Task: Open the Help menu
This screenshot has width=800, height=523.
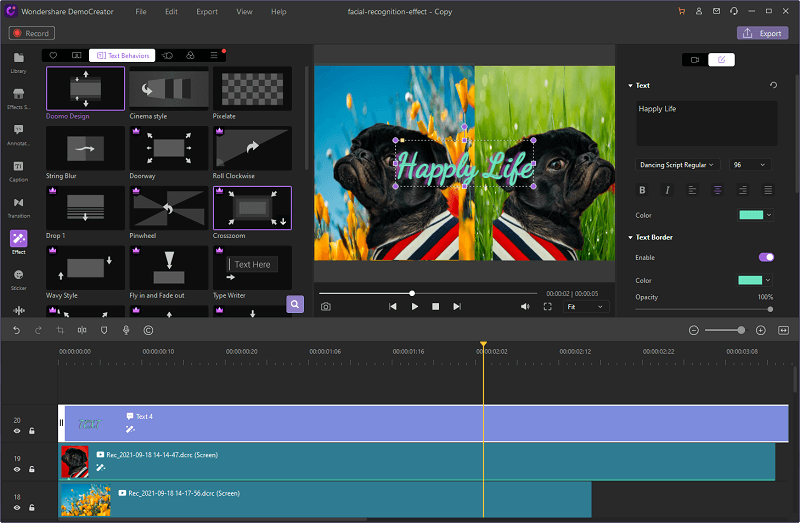Action: click(279, 11)
